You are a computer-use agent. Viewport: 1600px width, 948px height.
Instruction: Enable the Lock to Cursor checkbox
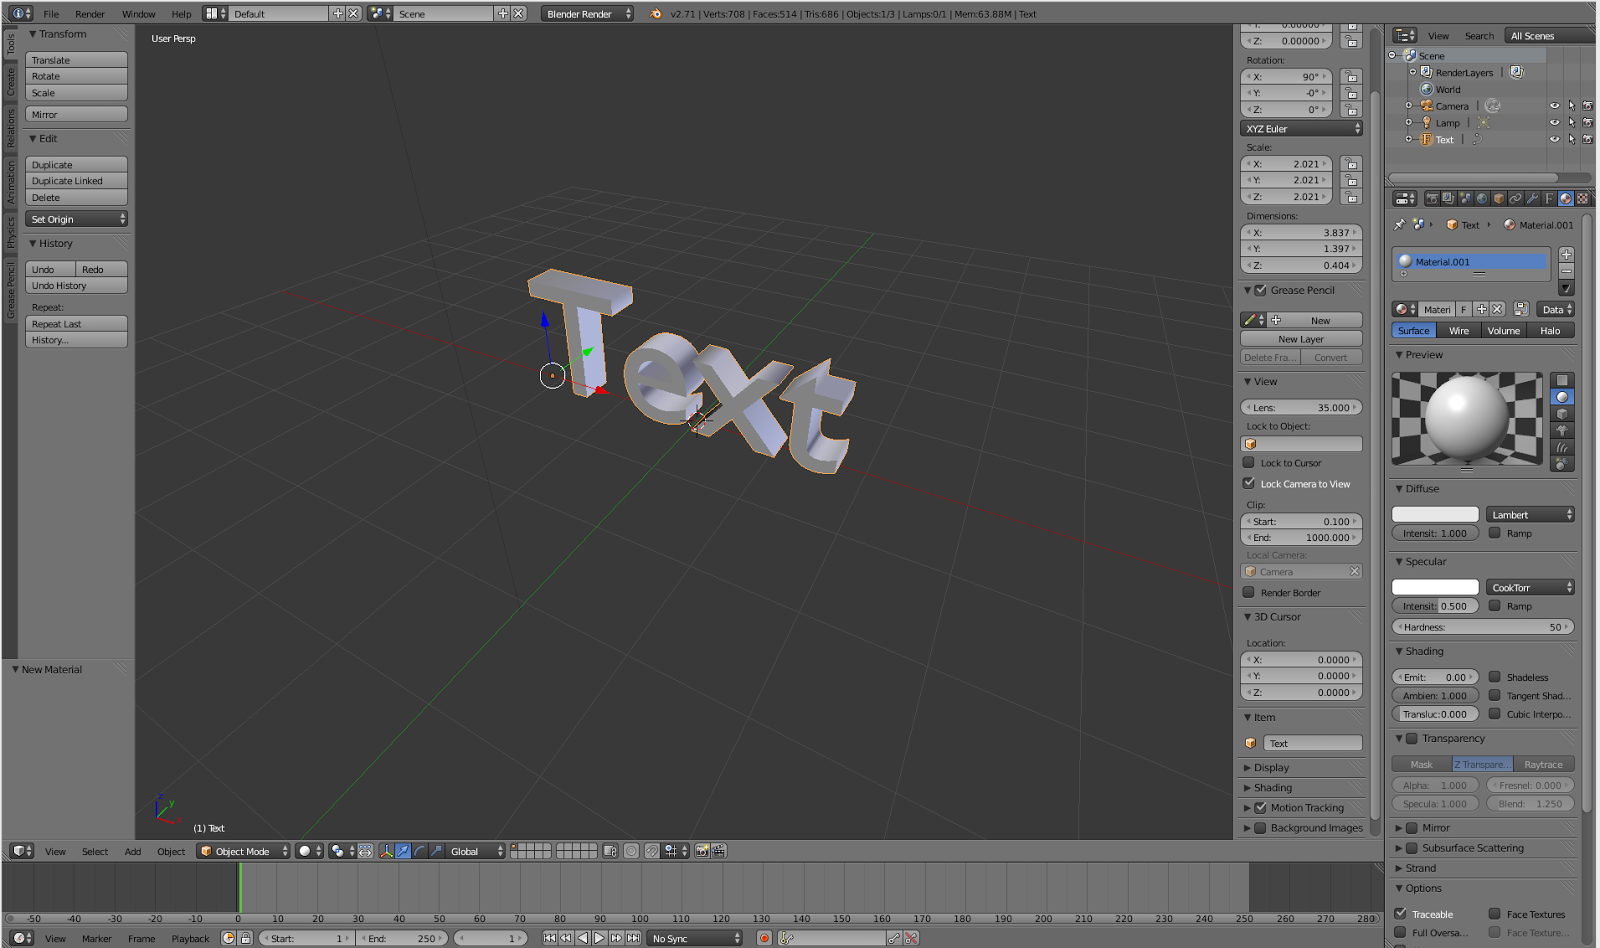pyautogui.click(x=1249, y=463)
